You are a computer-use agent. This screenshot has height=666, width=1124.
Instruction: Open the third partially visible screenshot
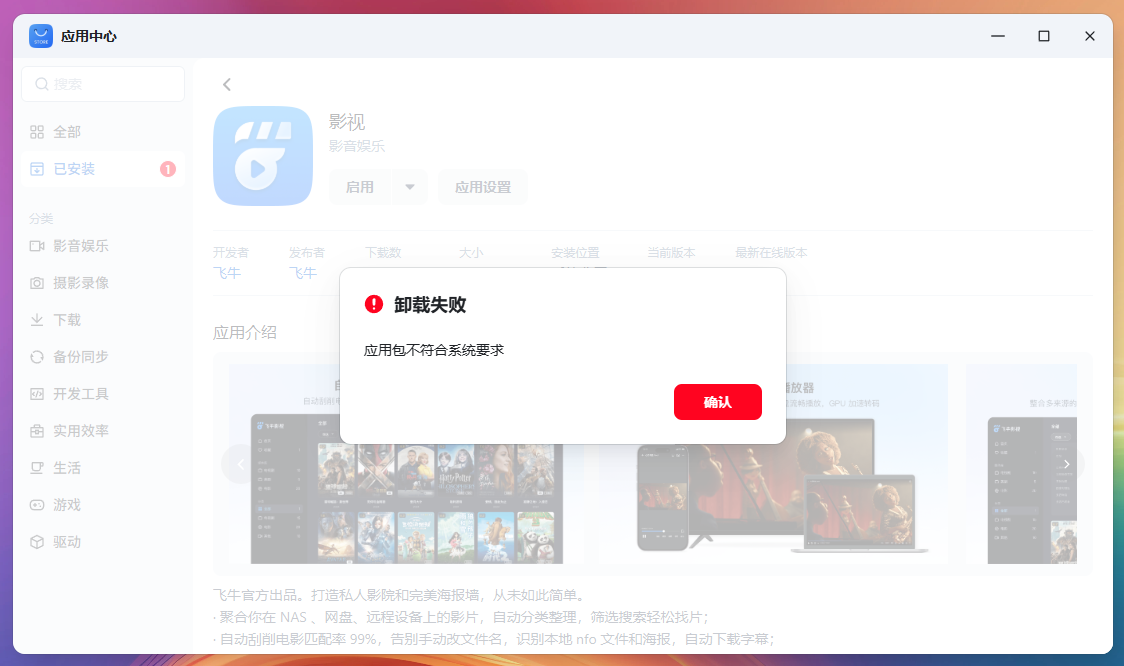1021,464
